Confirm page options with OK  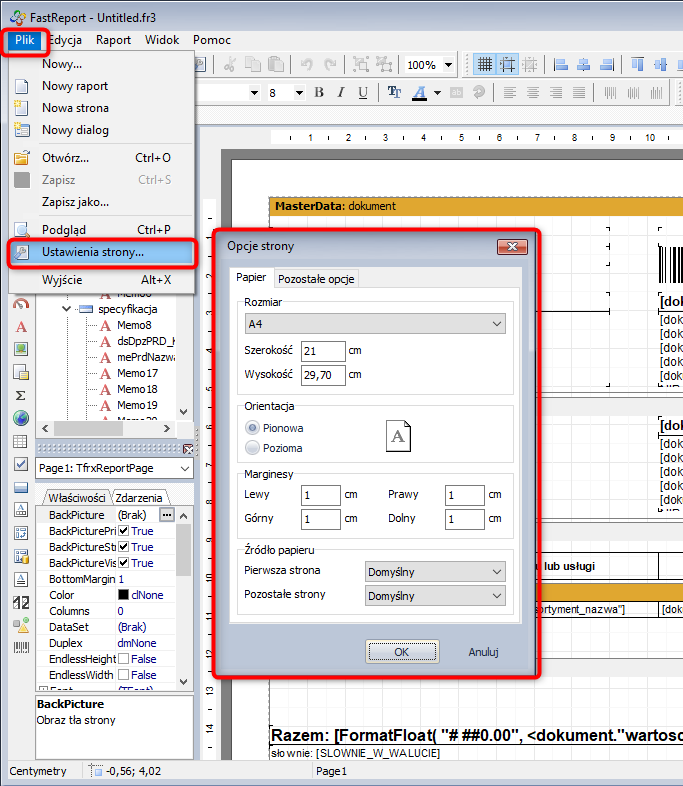pos(402,651)
